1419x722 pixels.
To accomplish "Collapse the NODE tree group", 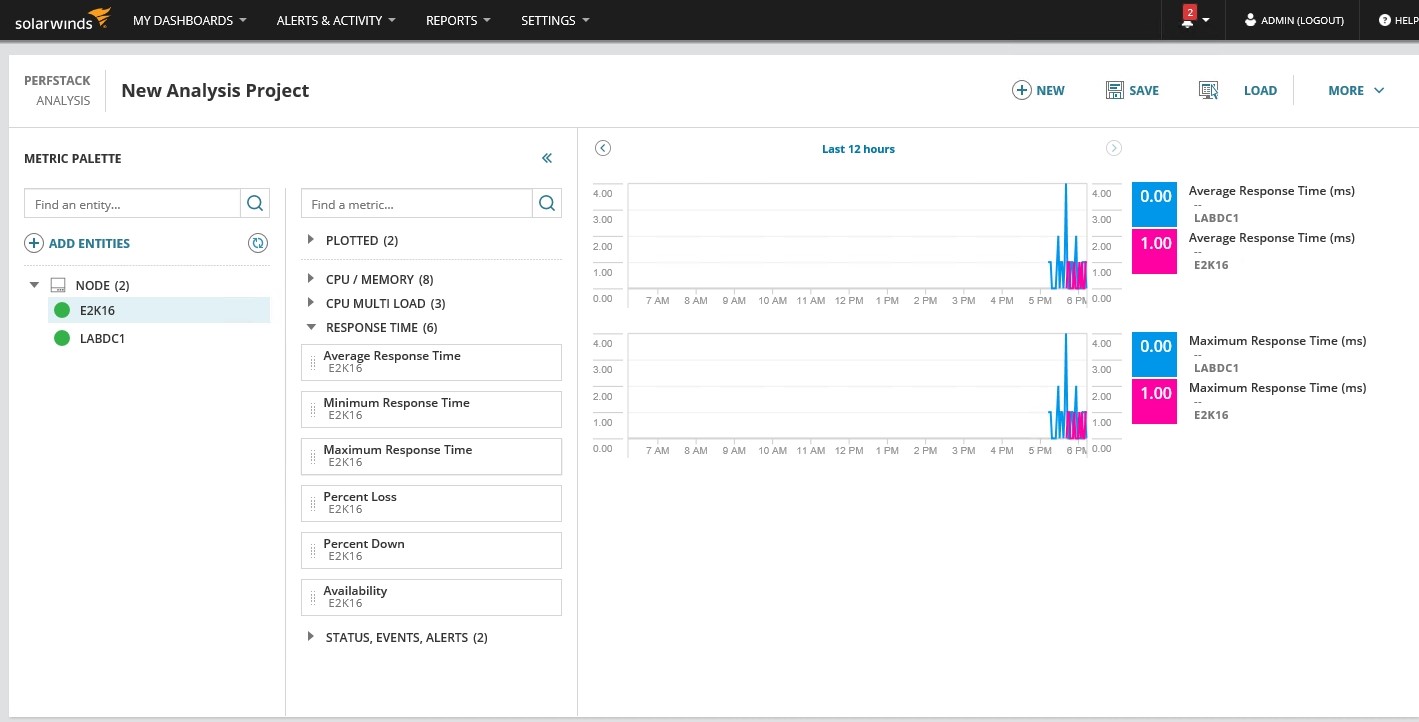I will [34, 285].
